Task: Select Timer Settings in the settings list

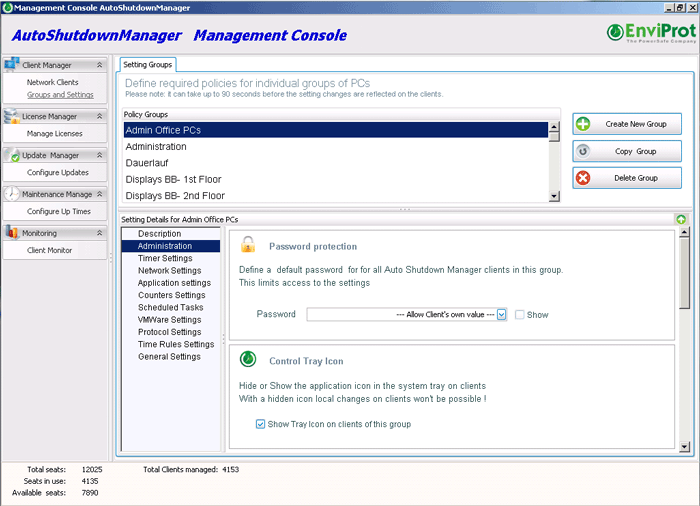Action: (164, 258)
